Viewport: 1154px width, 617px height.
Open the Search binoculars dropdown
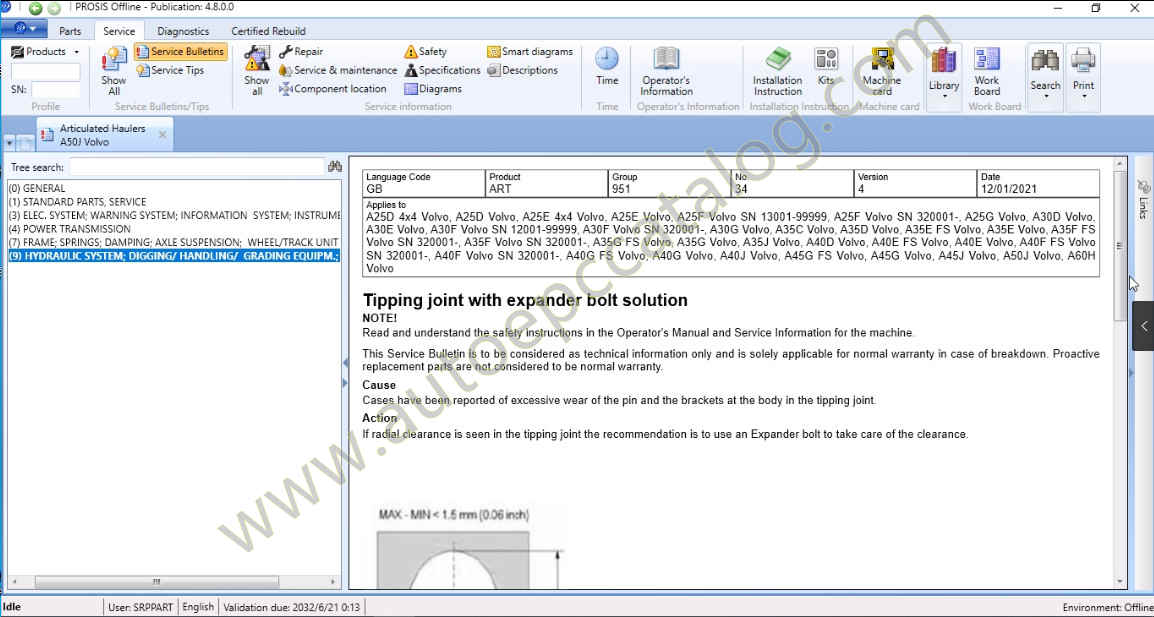click(1045, 77)
